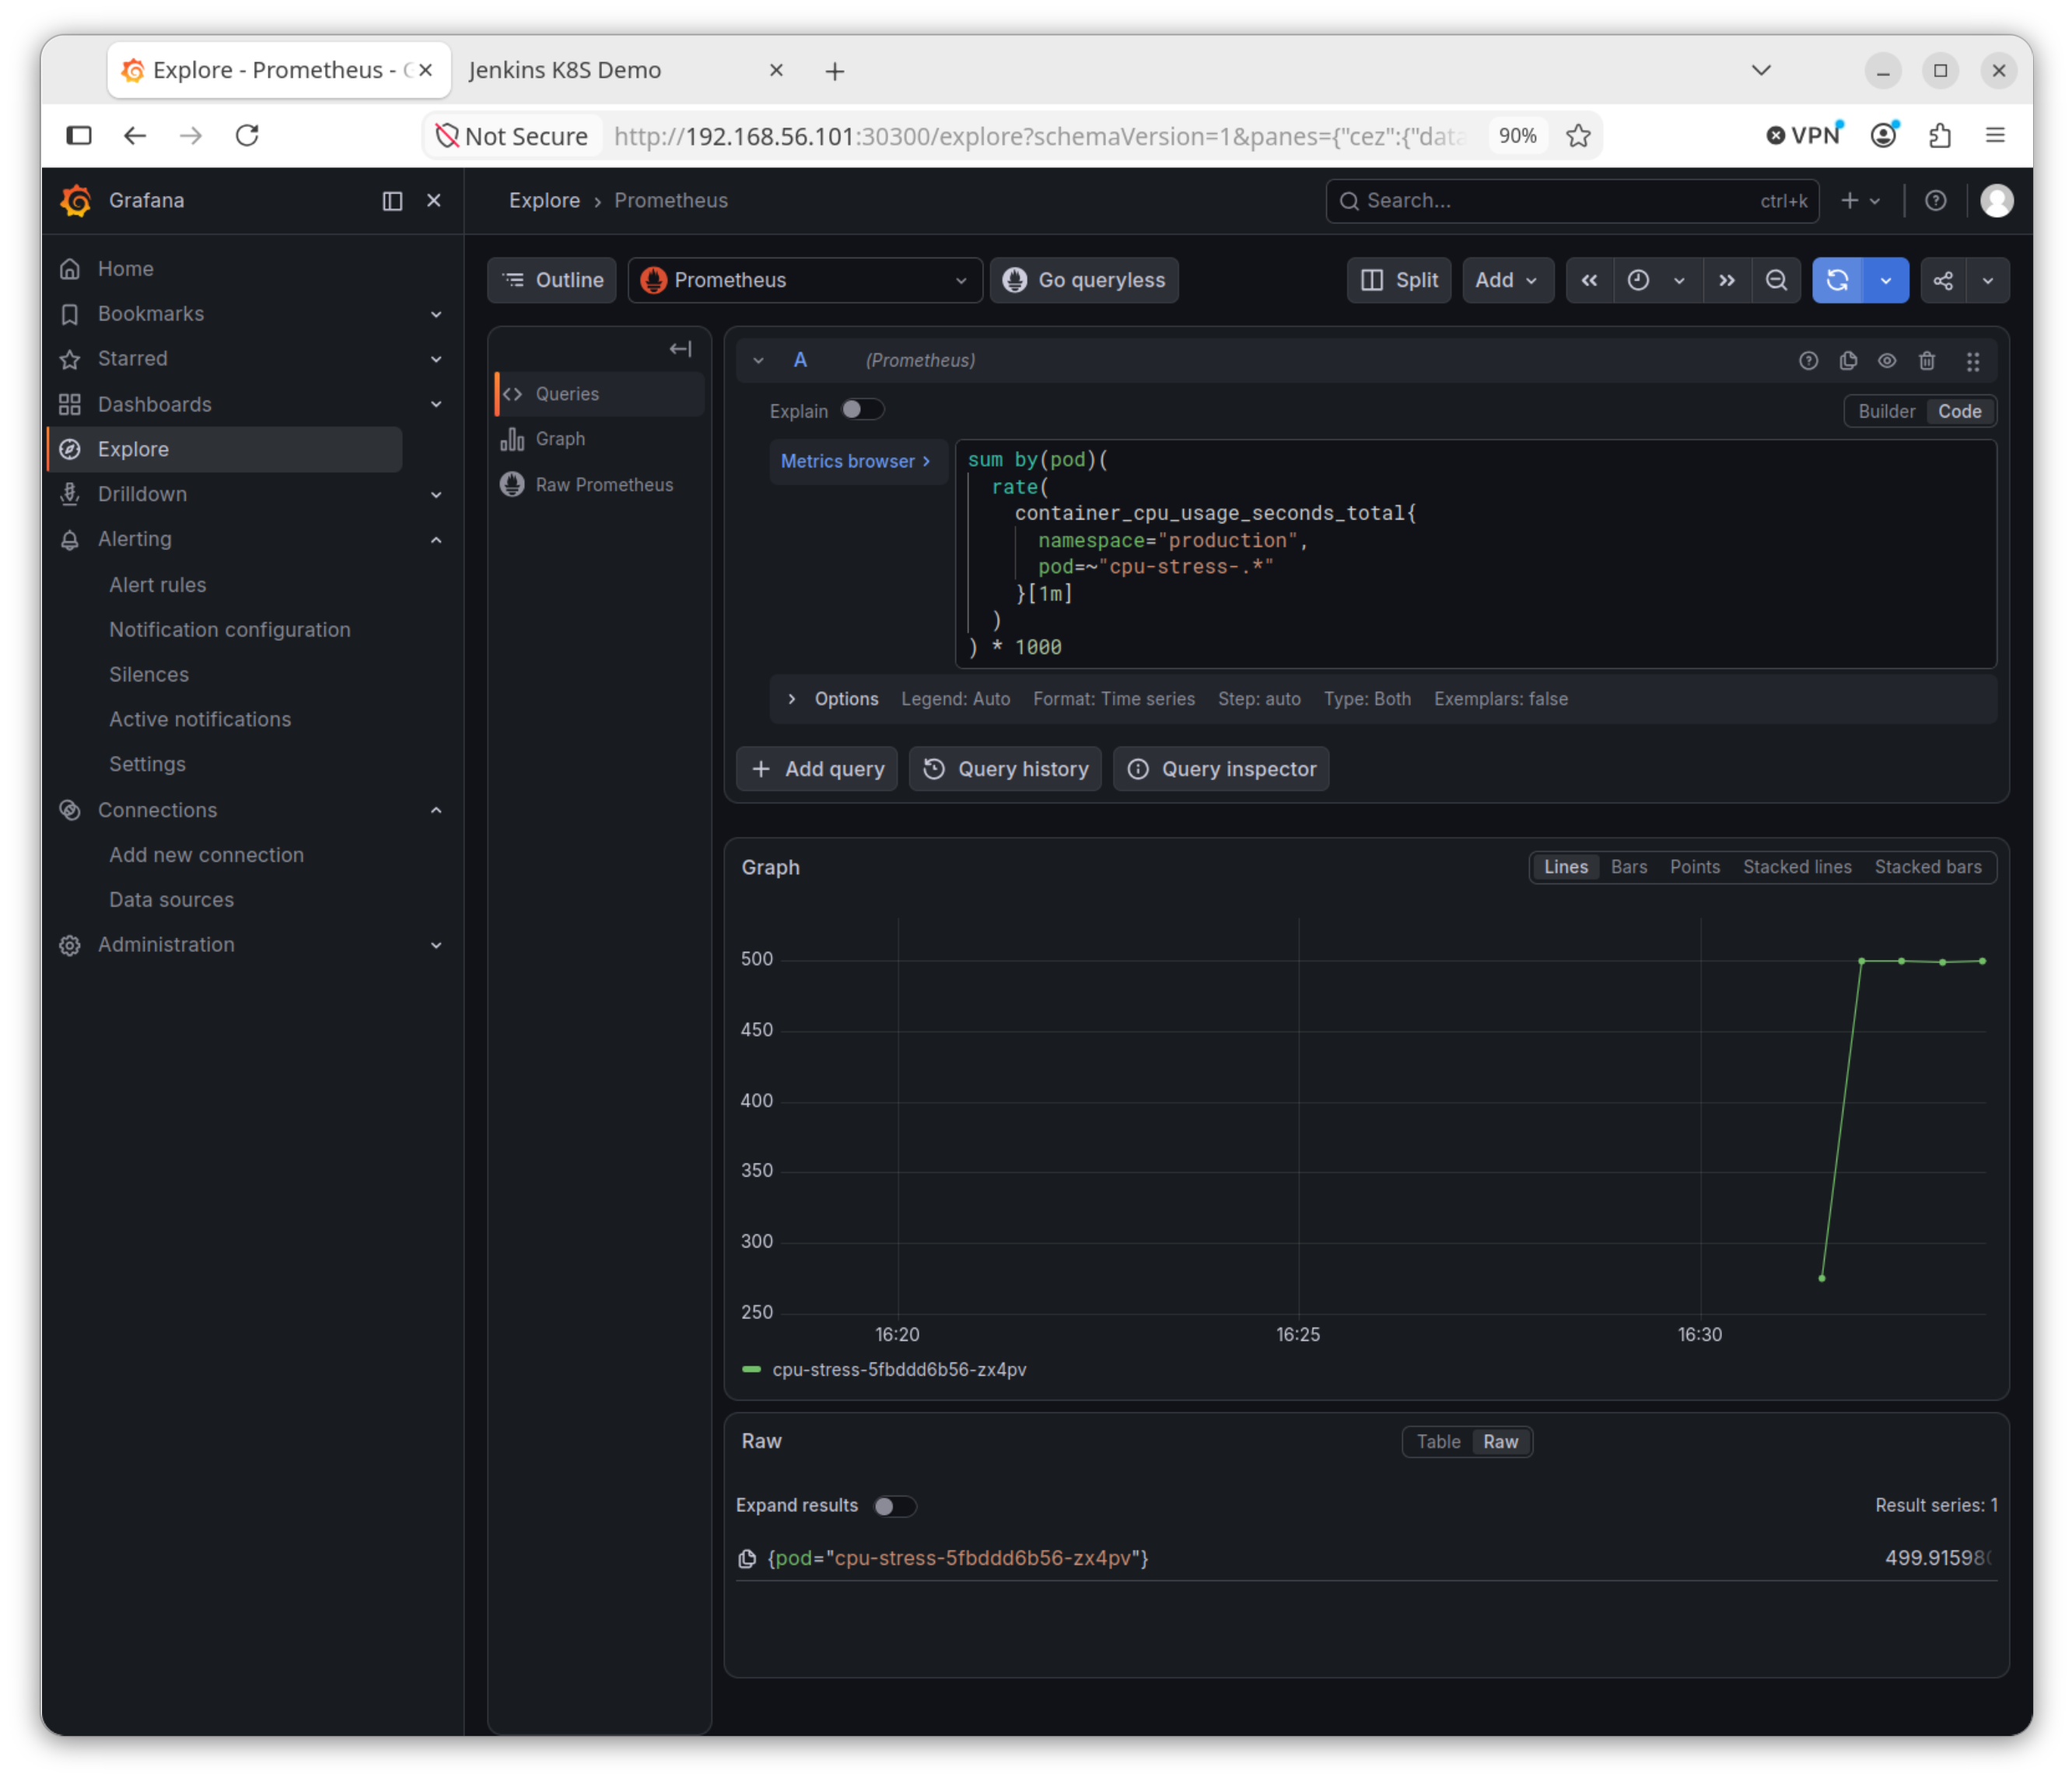Open the Query inspector
The width and height of the screenshot is (2072, 1781).
coord(1221,769)
